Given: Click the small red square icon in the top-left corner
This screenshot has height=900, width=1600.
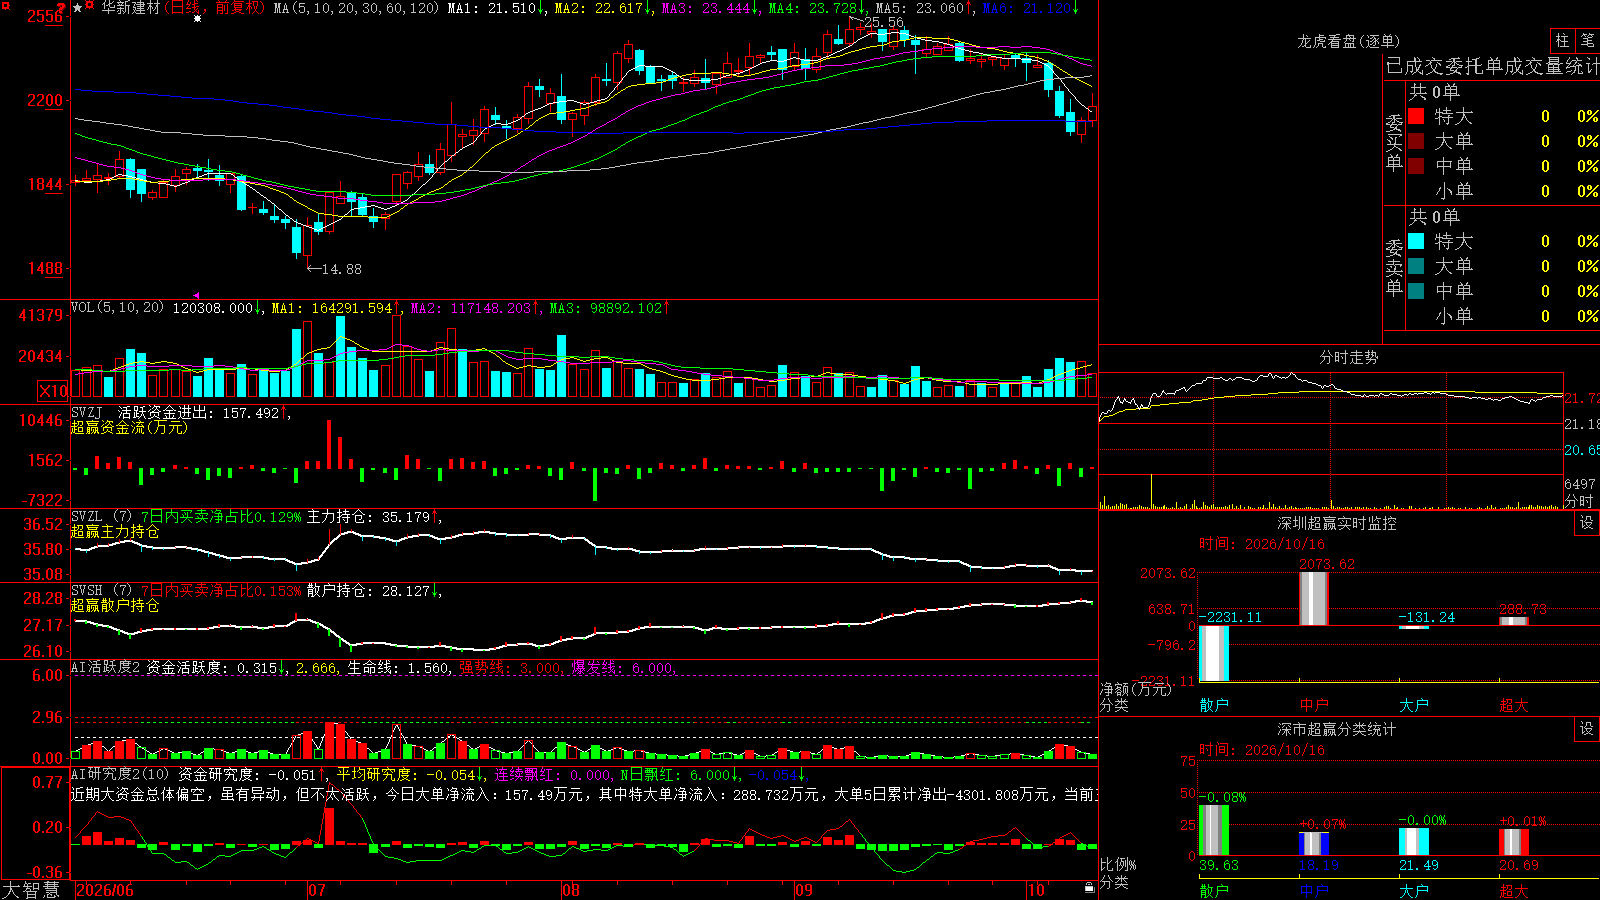Looking at the screenshot, I should [6, 6].
